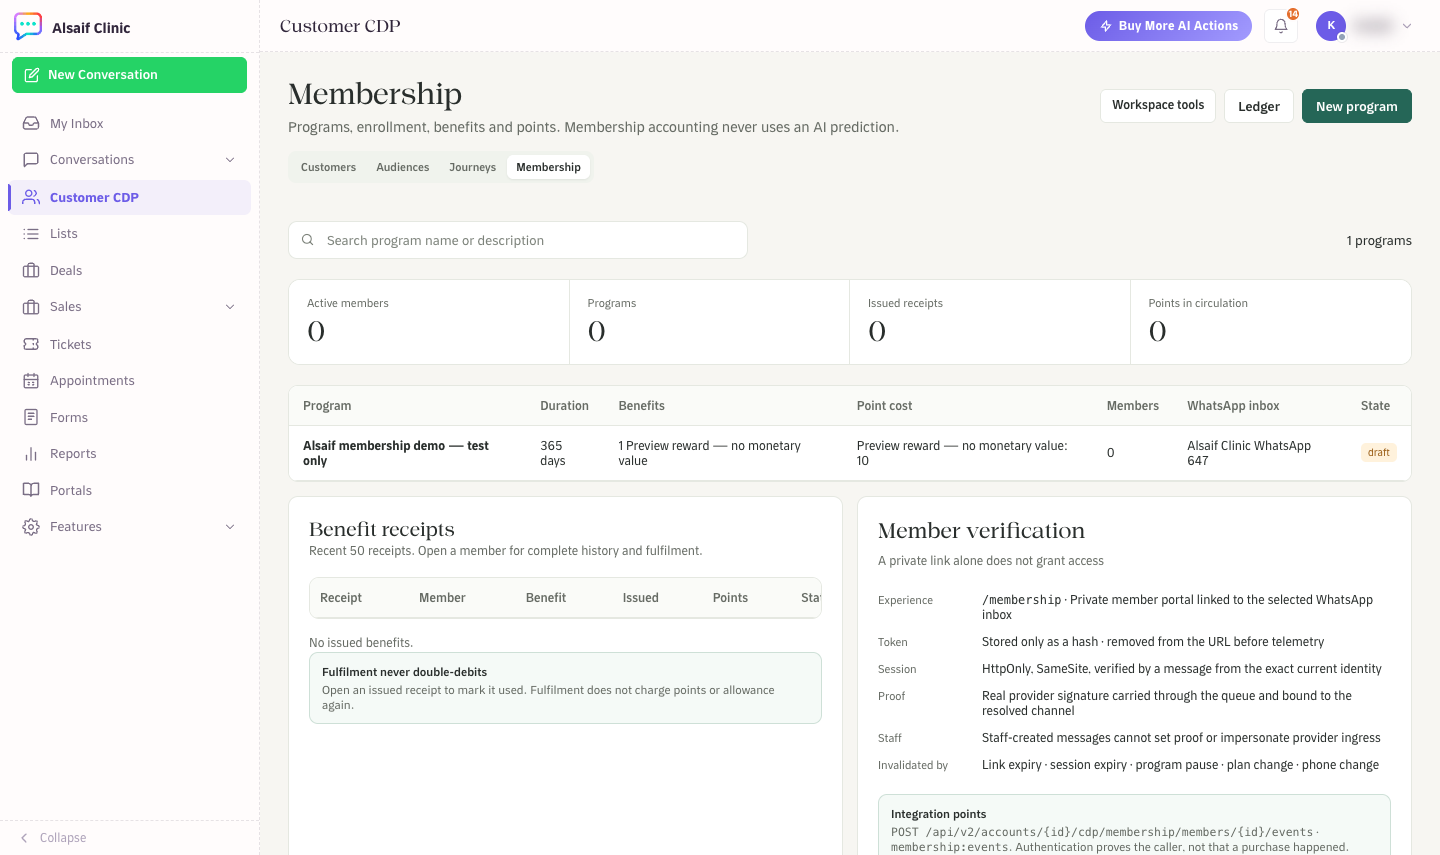Switch to the Audiences tab

[x=403, y=167]
